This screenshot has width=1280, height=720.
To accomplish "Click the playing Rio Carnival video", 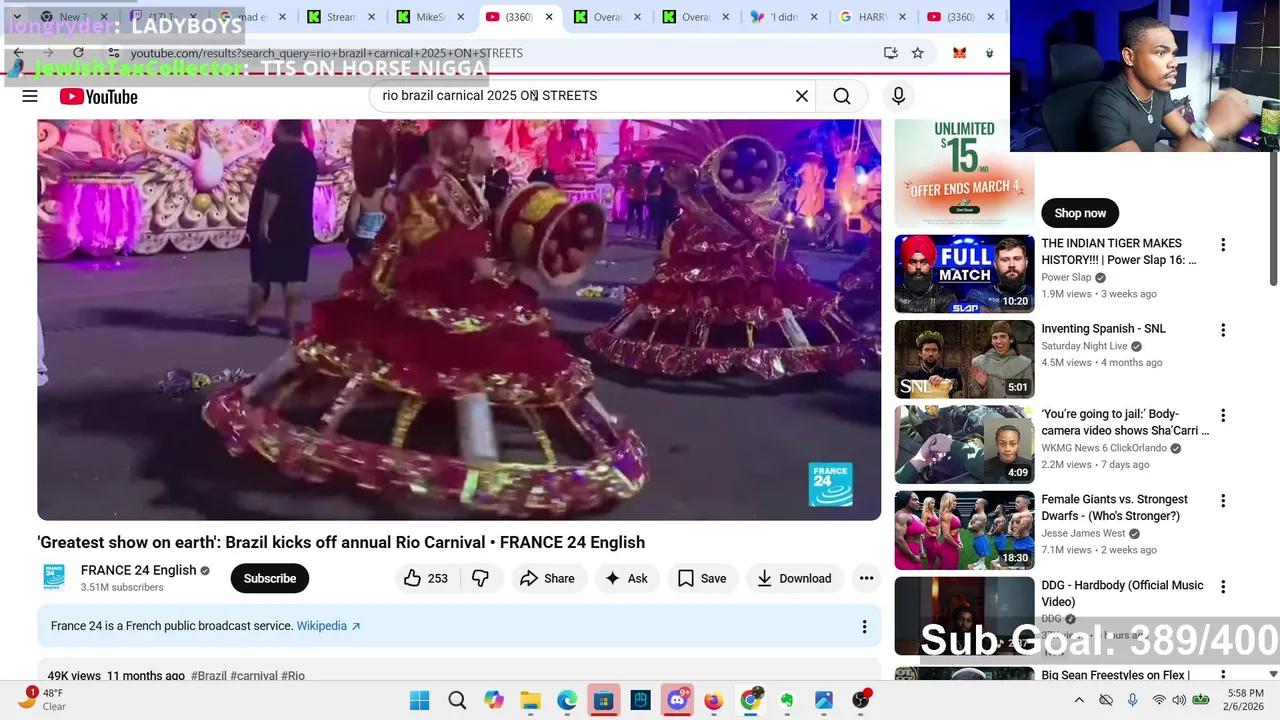I will pyautogui.click(x=459, y=320).
